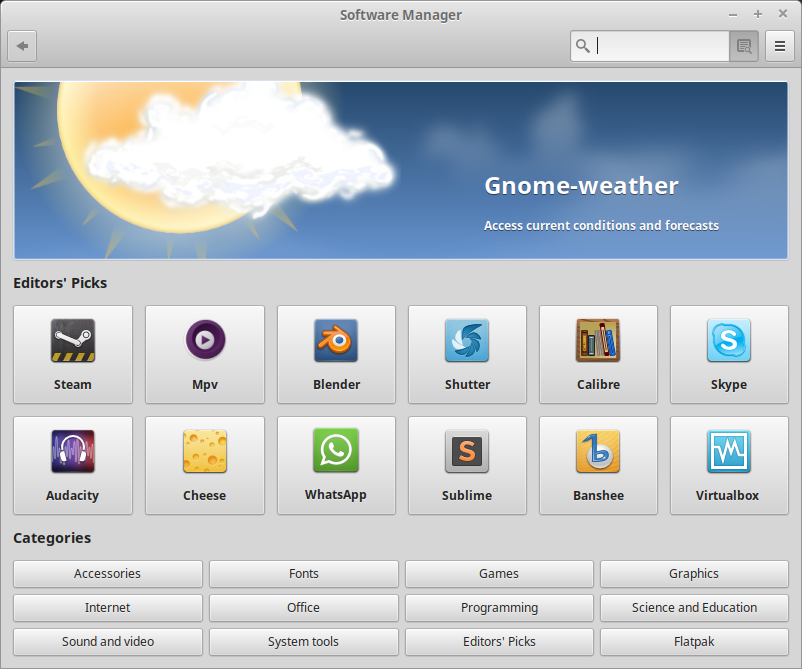
Task: Open the hamburger menu
Action: click(779, 46)
